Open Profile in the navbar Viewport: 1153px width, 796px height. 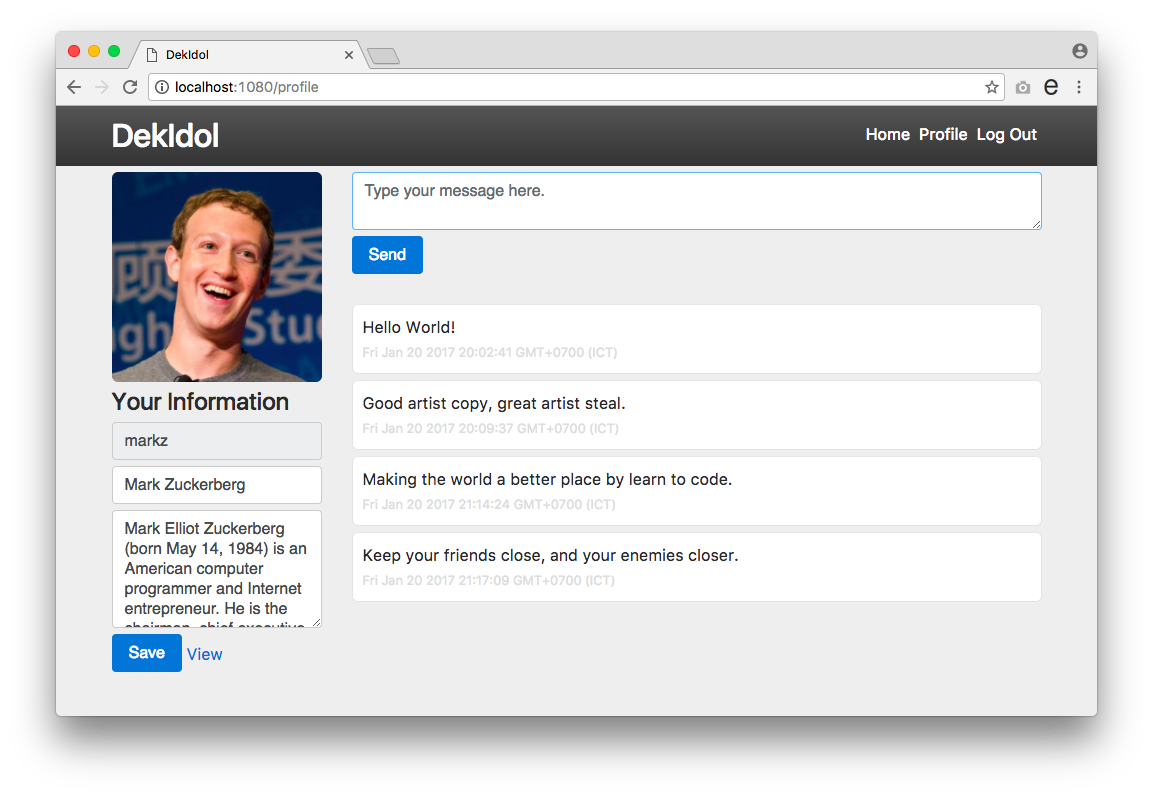[943, 135]
